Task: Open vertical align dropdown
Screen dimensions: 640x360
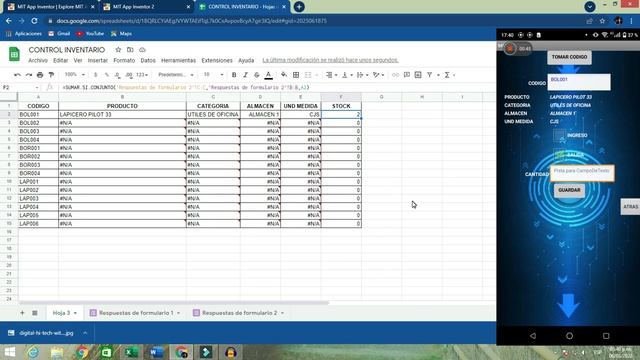Action: 346,75
